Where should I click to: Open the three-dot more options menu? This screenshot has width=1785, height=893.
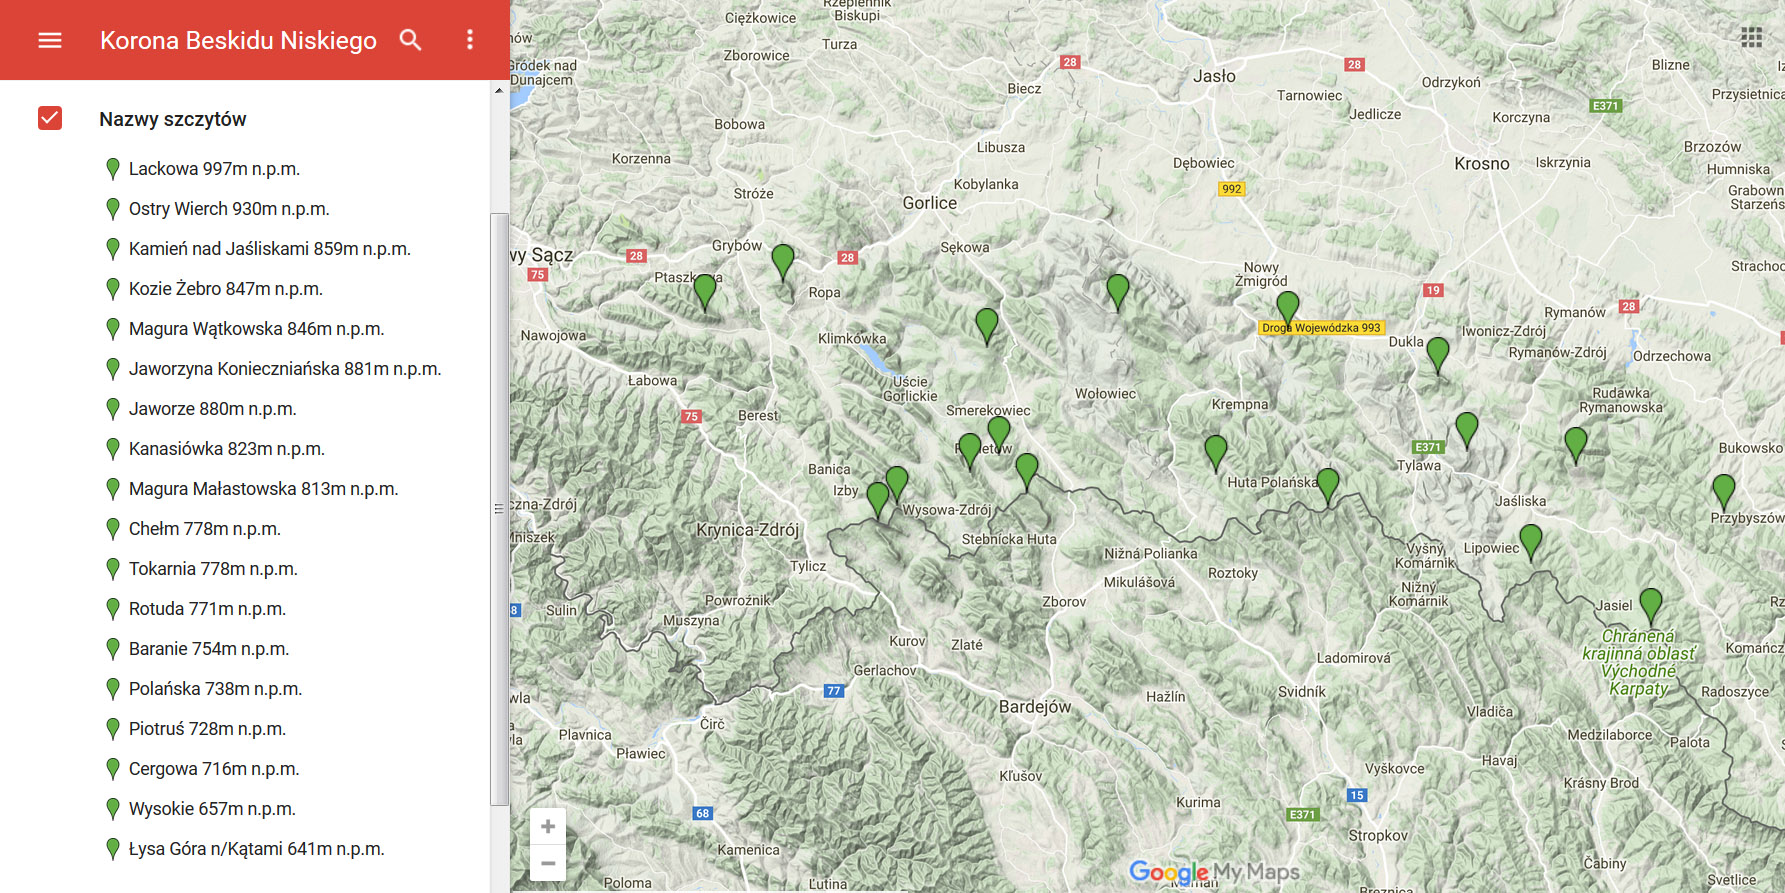[x=470, y=40]
